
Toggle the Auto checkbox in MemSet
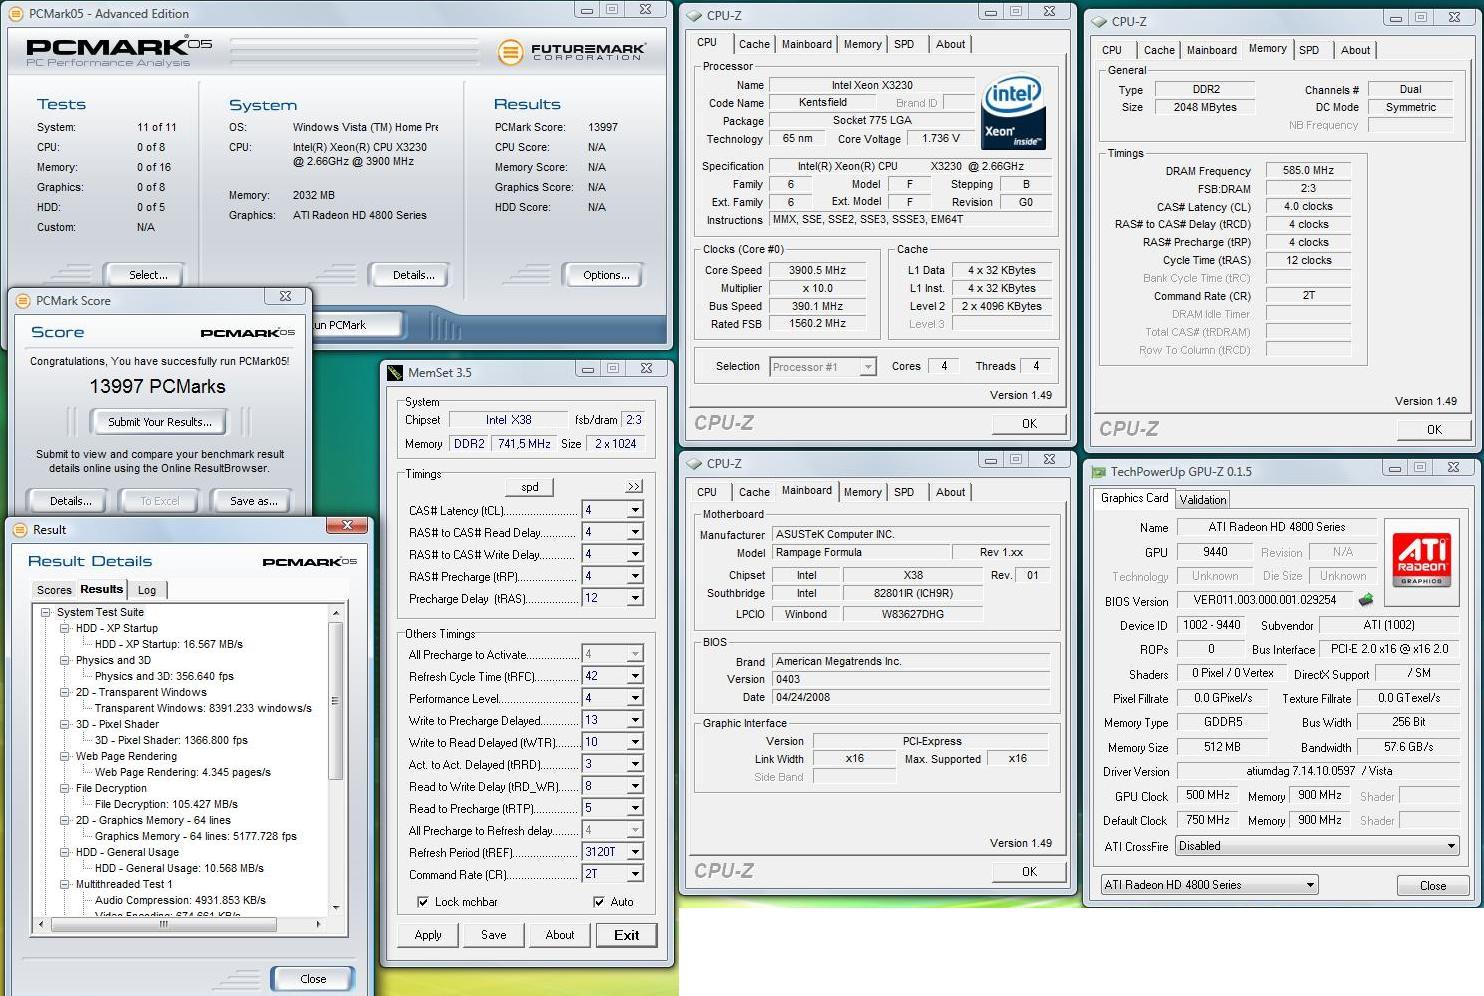point(598,902)
